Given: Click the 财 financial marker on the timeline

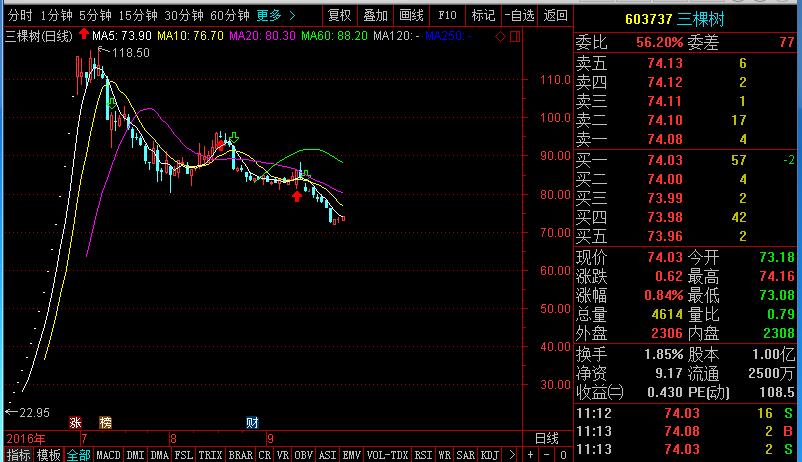Looking at the screenshot, I should click(251, 423).
